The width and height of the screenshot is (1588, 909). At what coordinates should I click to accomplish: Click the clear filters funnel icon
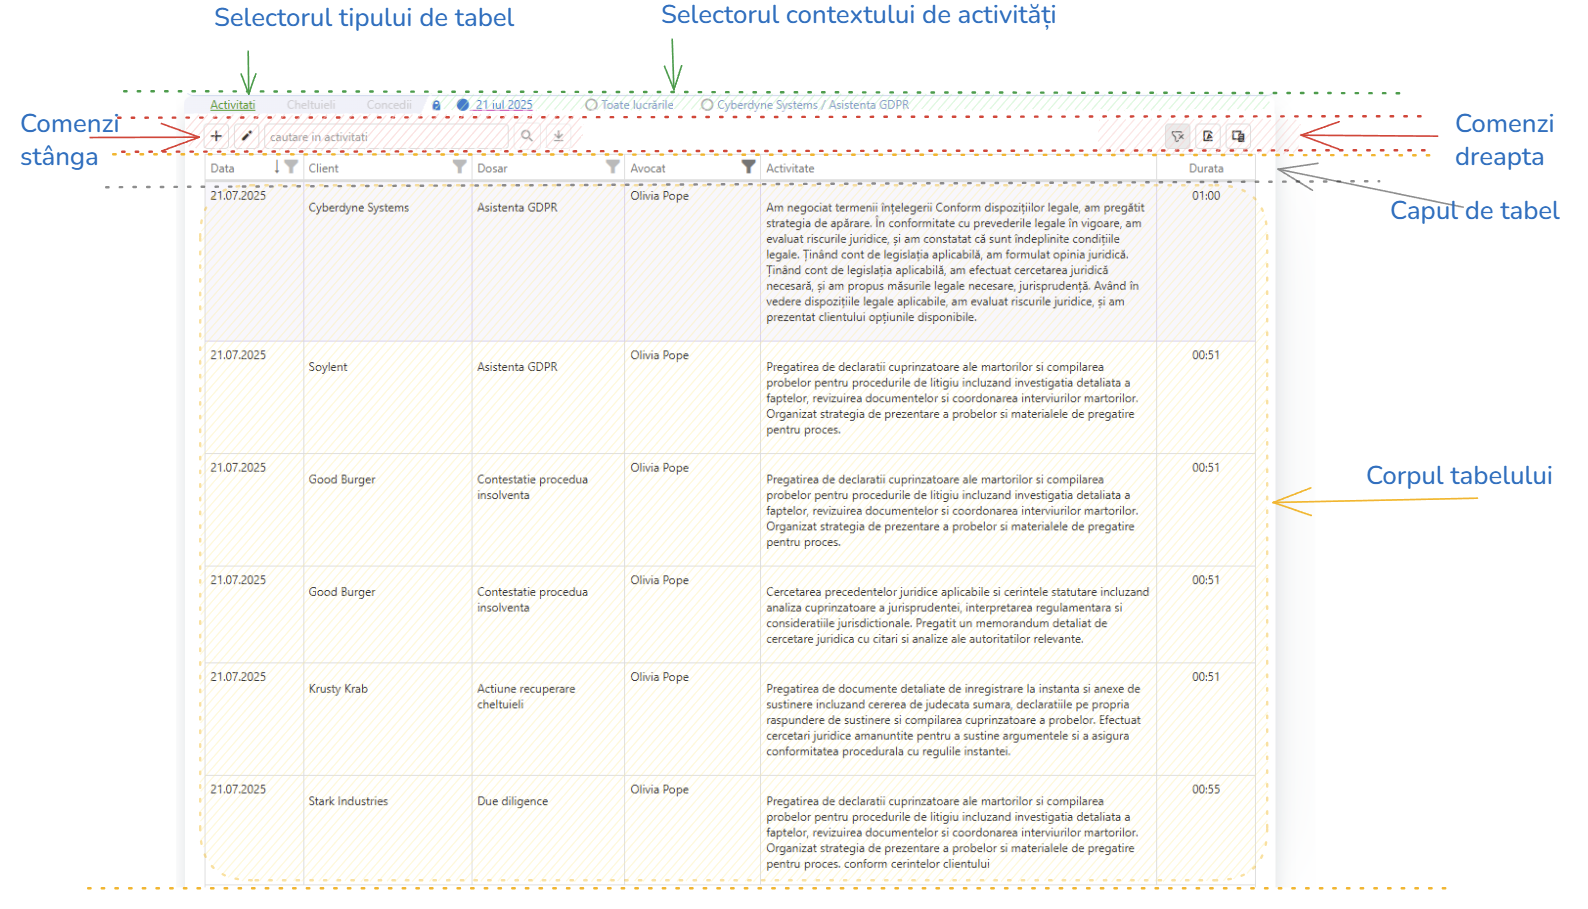tap(1177, 136)
